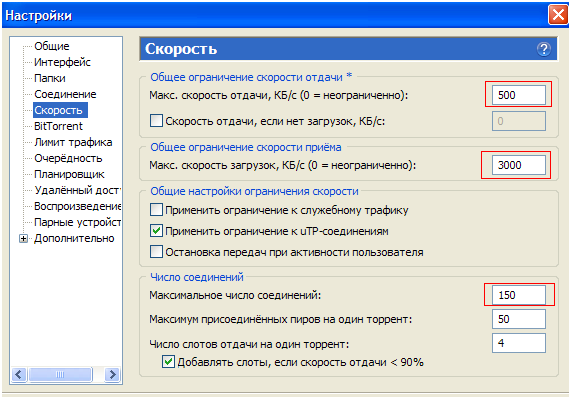This screenshot has height=399, width=571.
Task: Click the peers per torrent field (50)
Action: [x=519, y=319]
